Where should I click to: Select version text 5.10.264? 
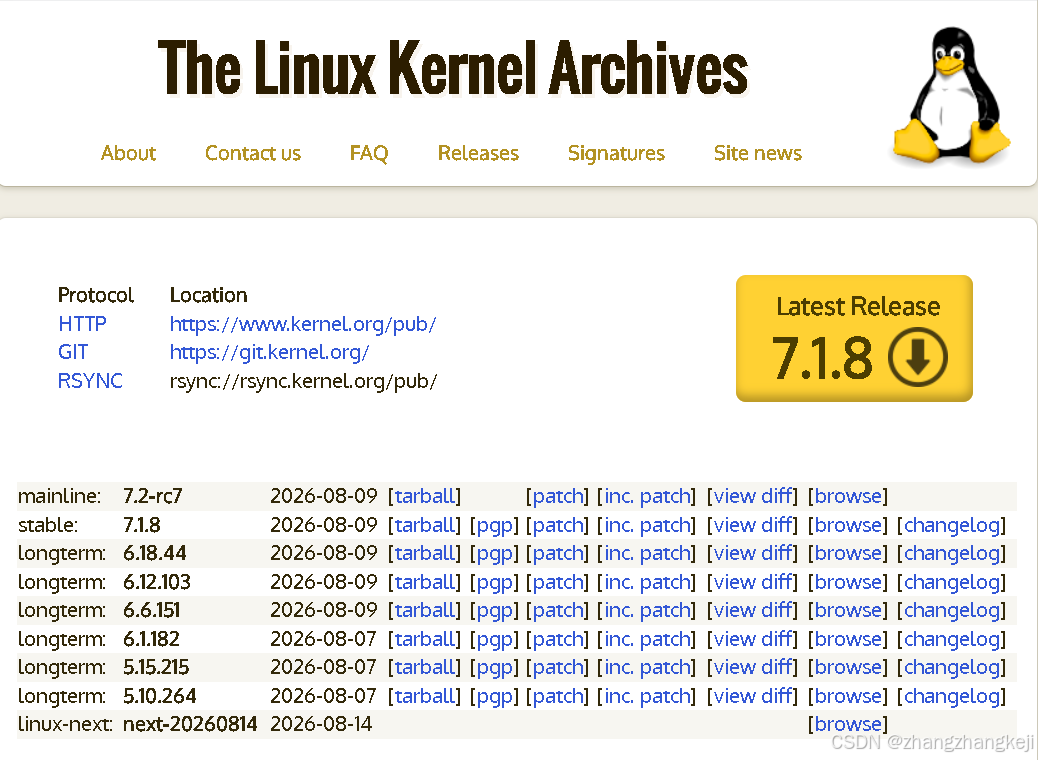click(x=160, y=696)
